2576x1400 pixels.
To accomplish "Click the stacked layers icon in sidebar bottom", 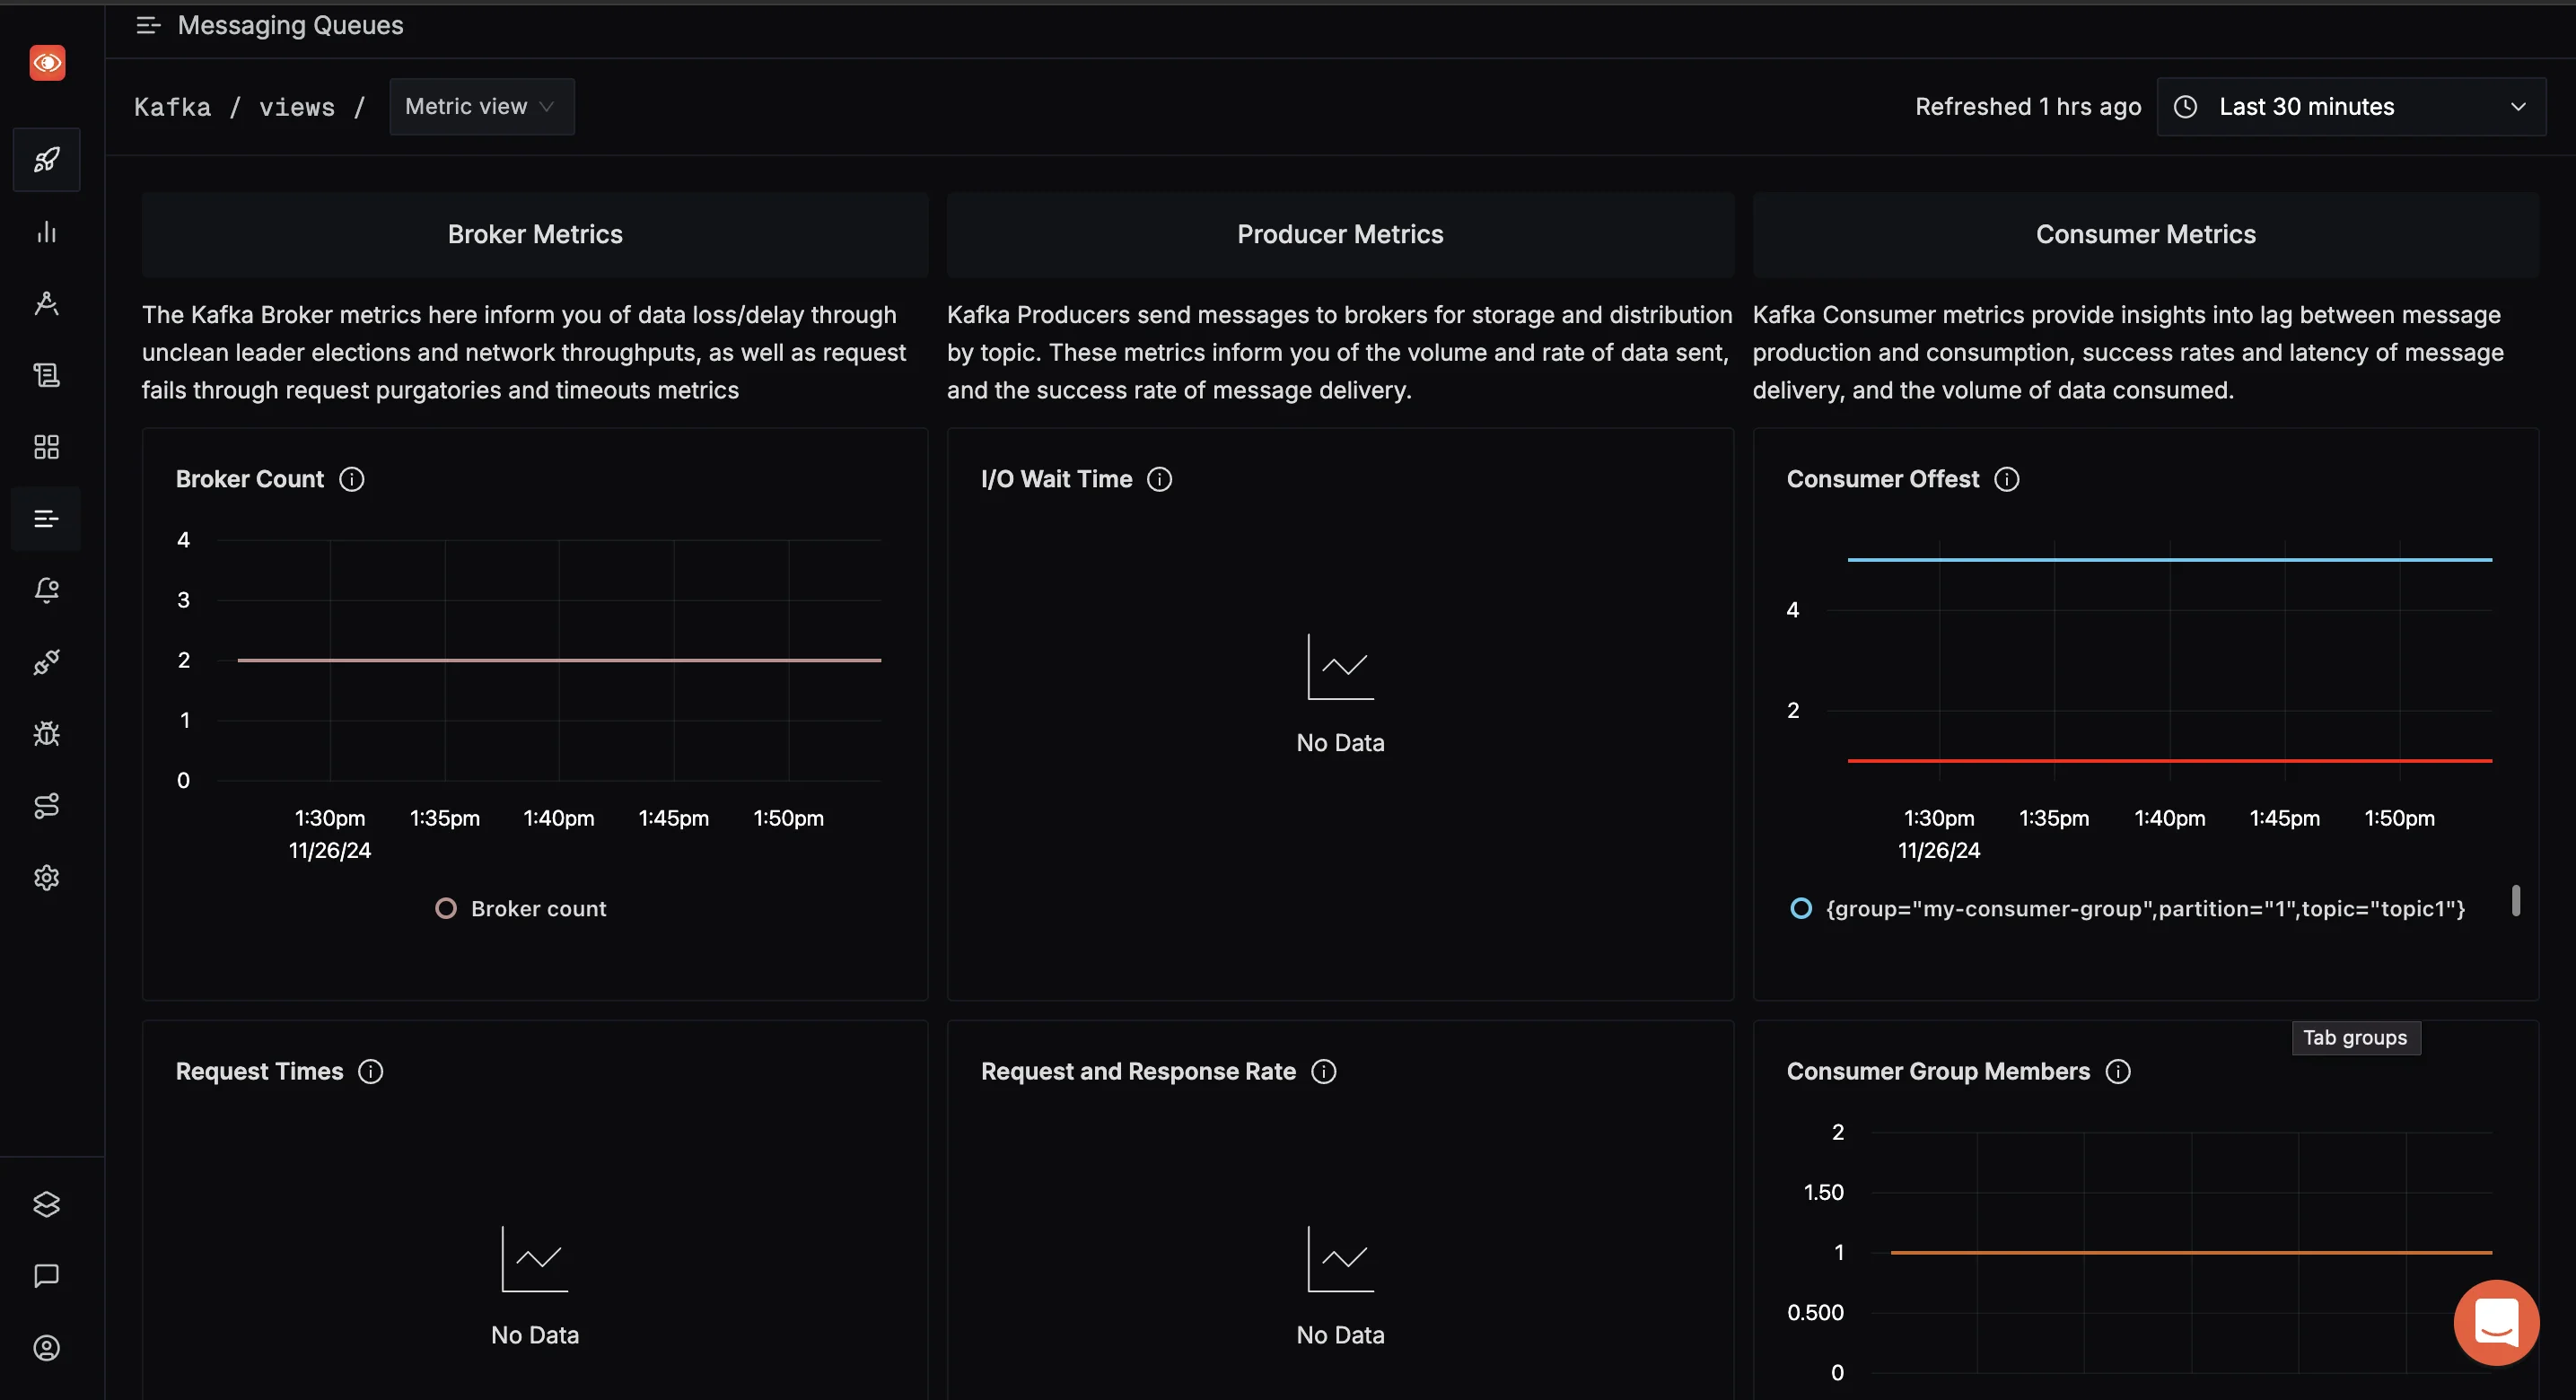I will tap(47, 1204).
